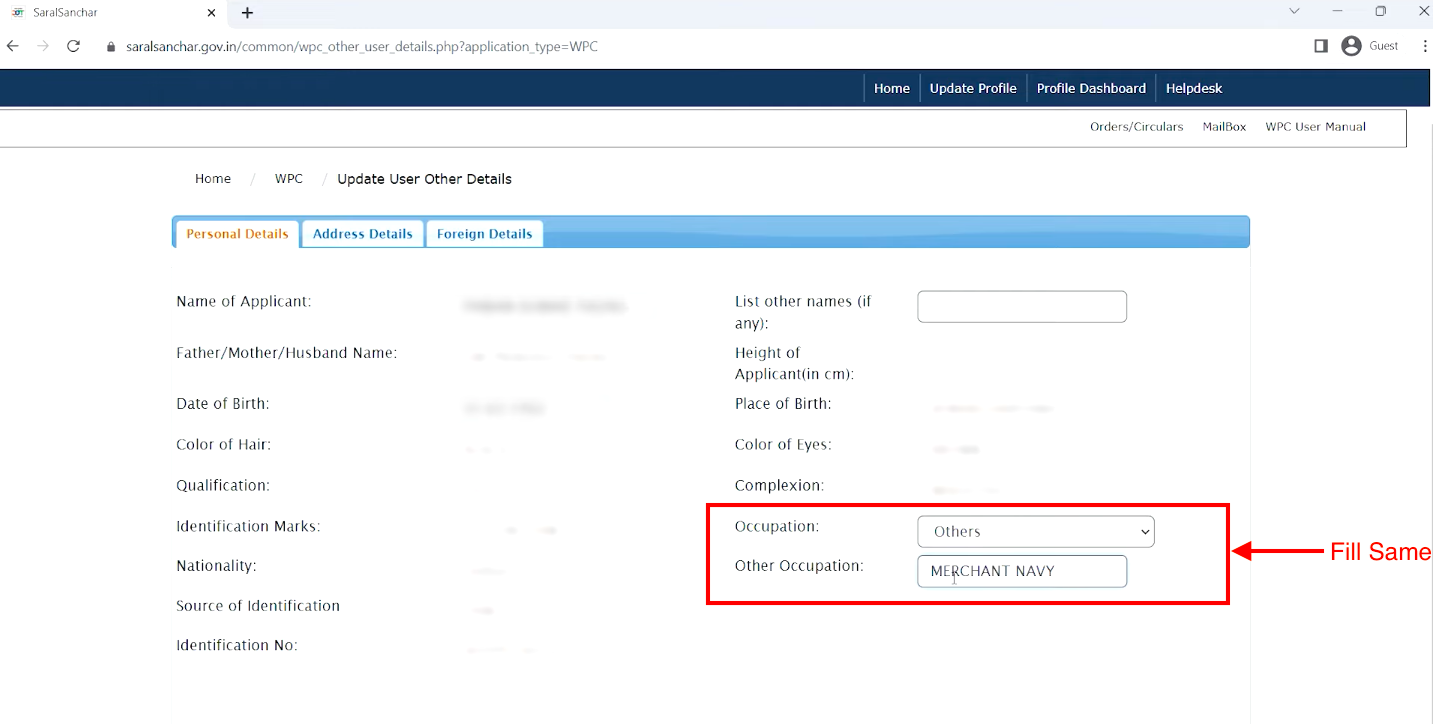1433x724 pixels.
Task: Restore down the browser window
Action: (1381, 12)
